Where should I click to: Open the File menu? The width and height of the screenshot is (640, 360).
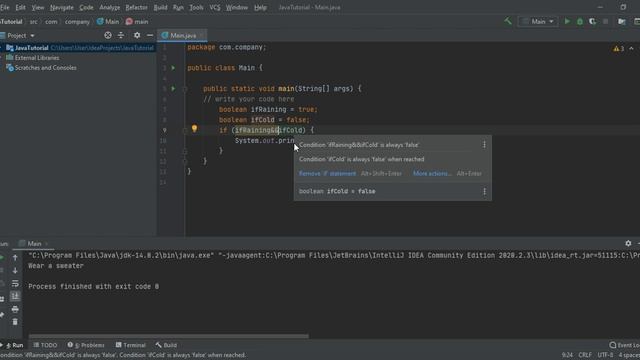pyautogui.click(x=4, y=7)
